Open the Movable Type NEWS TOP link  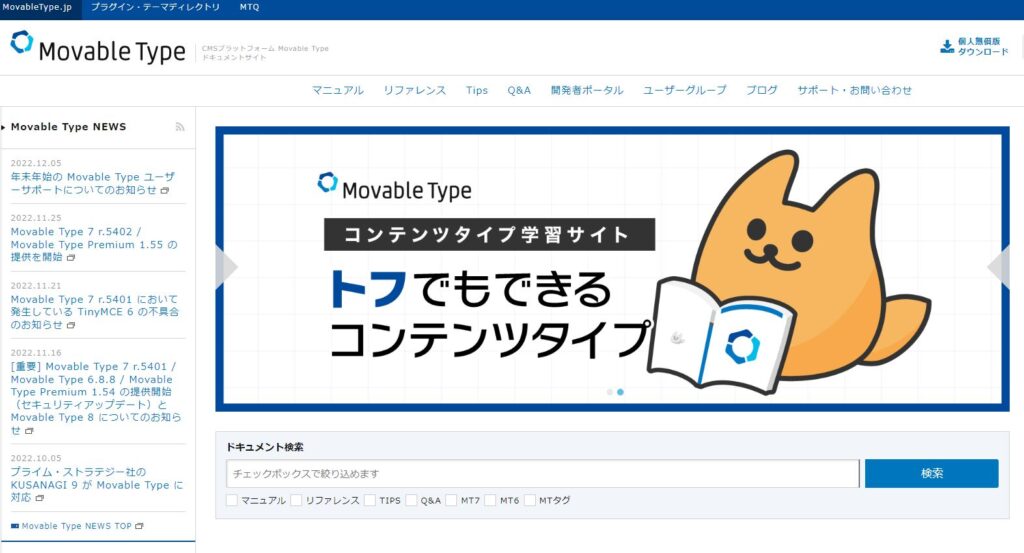[76, 526]
